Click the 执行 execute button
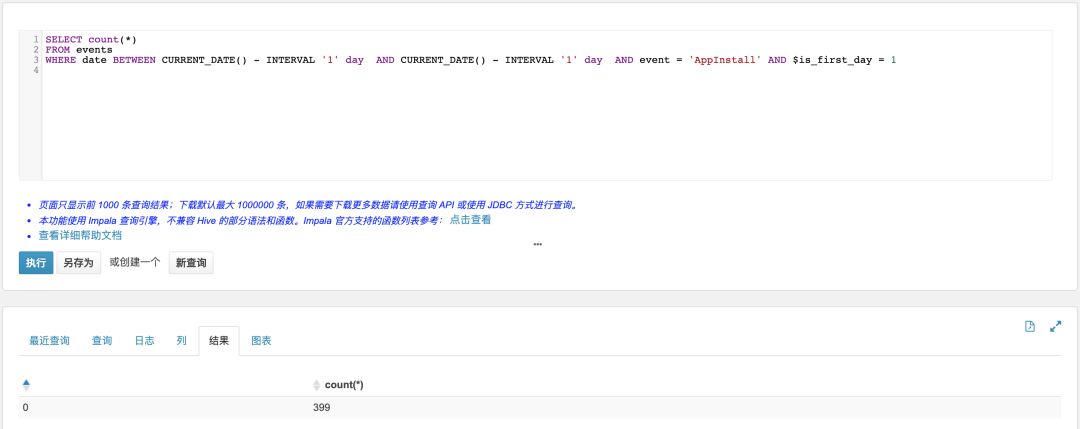The width and height of the screenshot is (1080, 429). point(36,263)
